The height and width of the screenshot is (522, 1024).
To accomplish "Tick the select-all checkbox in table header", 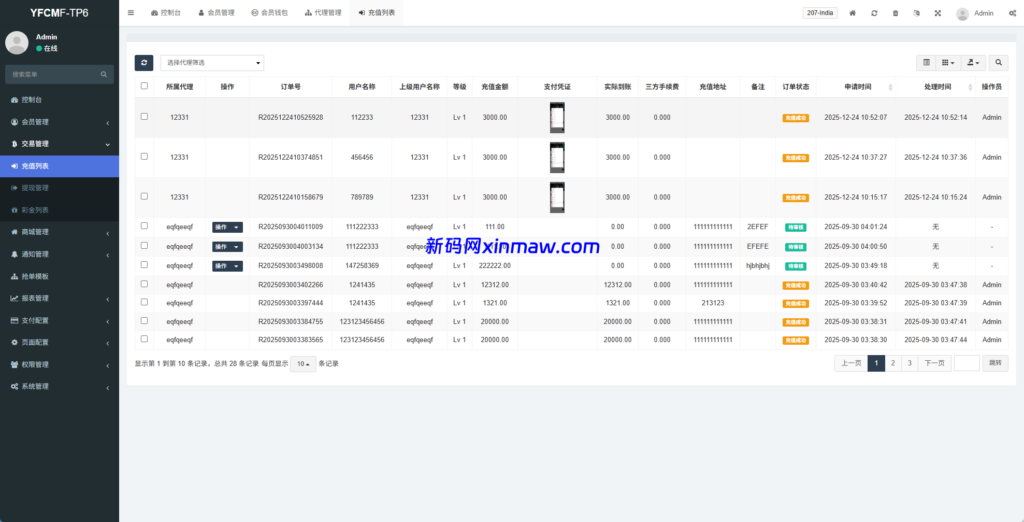I will coord(144,86).
